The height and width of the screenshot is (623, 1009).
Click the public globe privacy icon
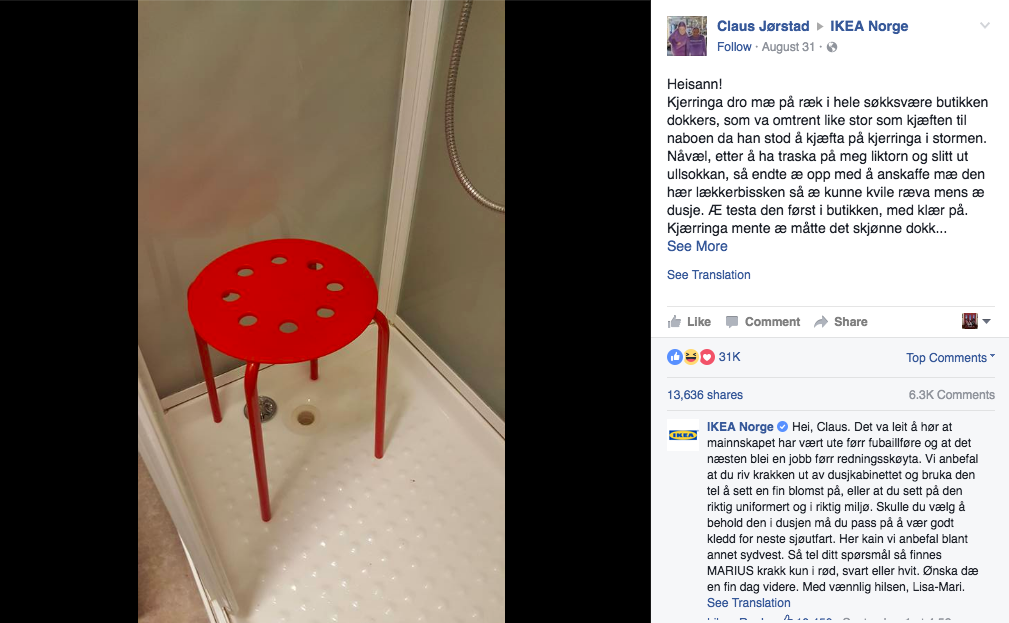click(x=832, y=47)
